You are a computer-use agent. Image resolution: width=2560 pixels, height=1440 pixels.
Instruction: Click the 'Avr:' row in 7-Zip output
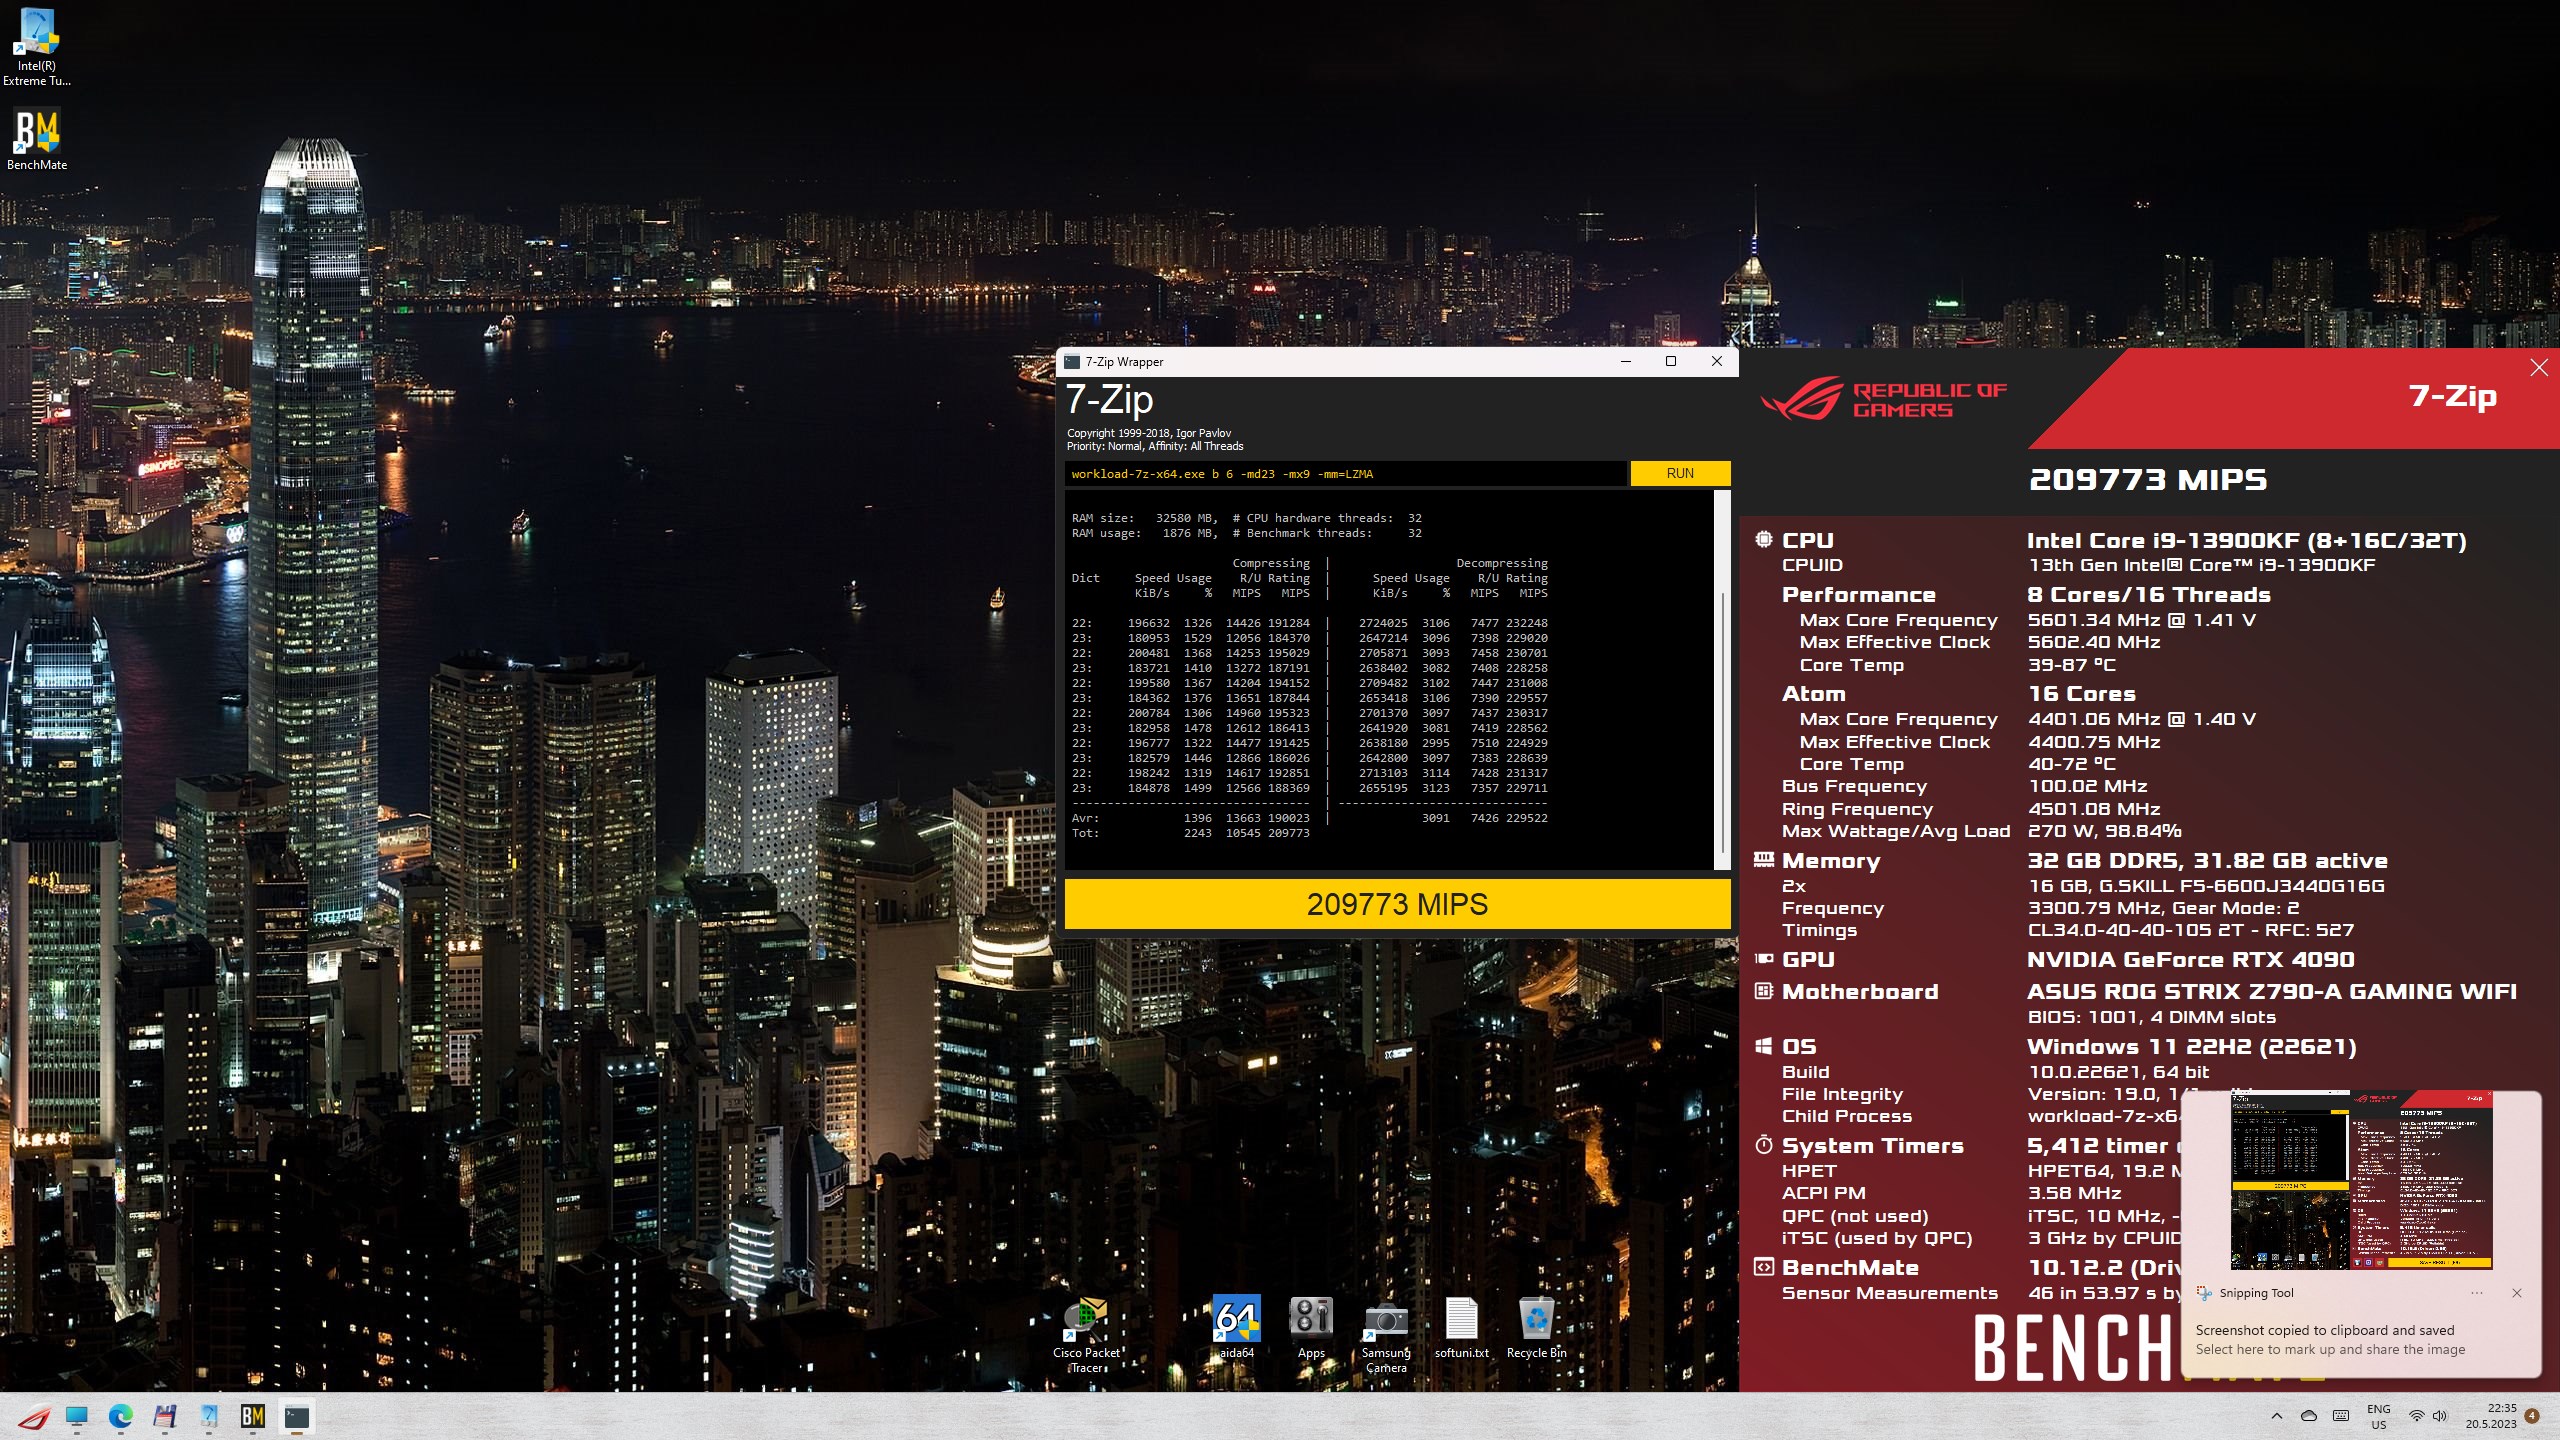tap(1309, 818)
